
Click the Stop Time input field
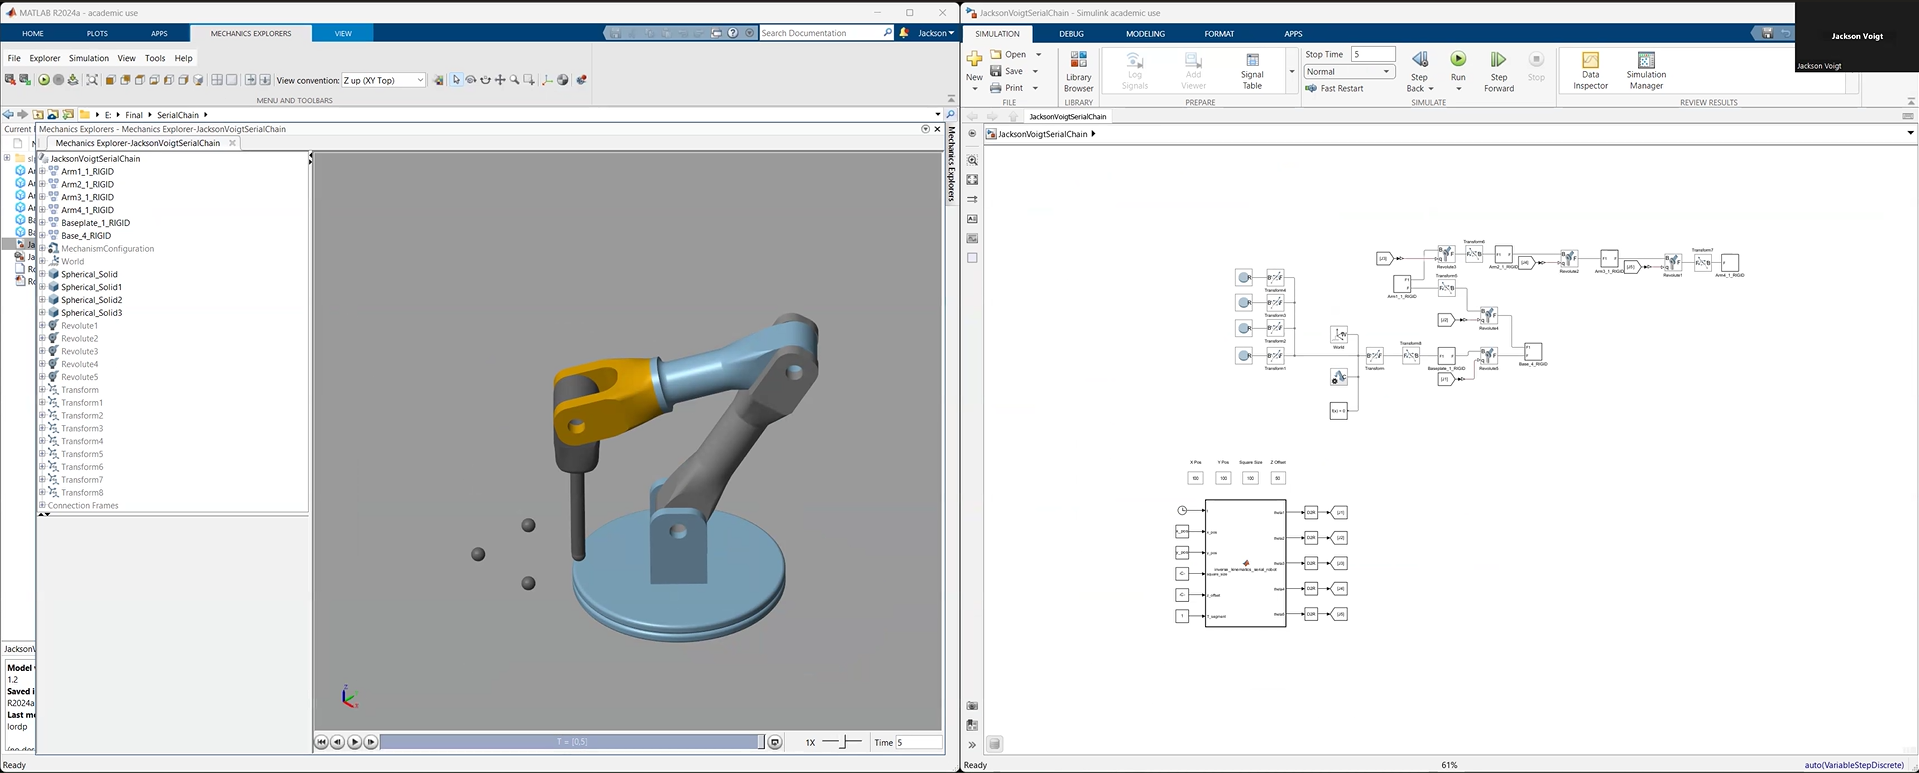click(x=1373, y=54)
